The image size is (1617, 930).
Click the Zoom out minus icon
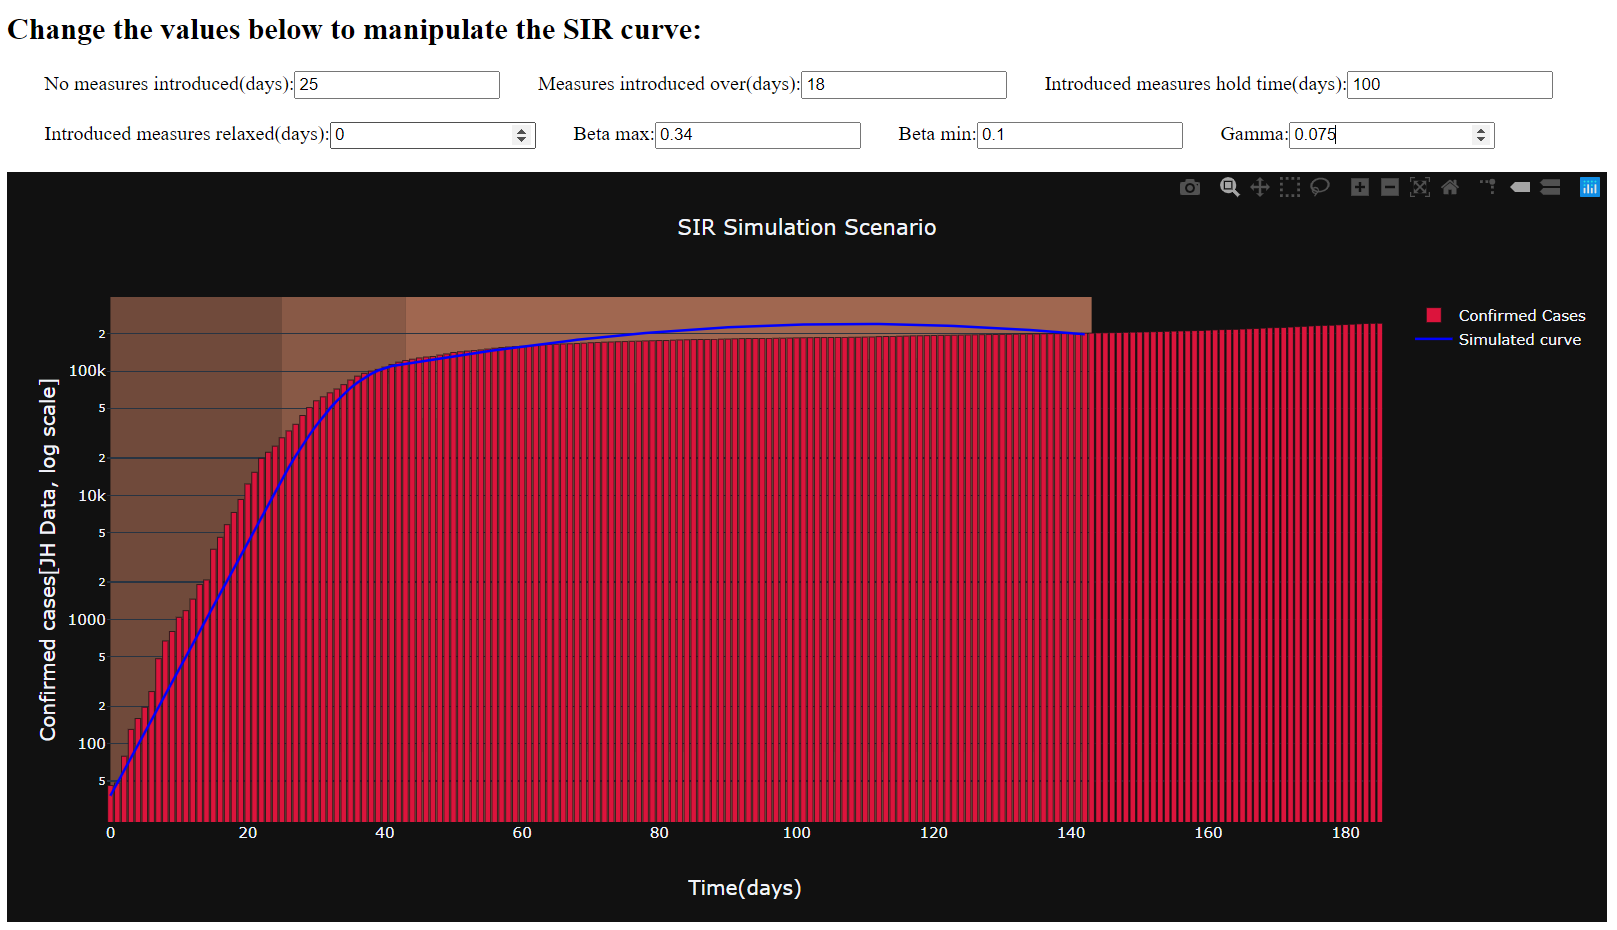1390,187
